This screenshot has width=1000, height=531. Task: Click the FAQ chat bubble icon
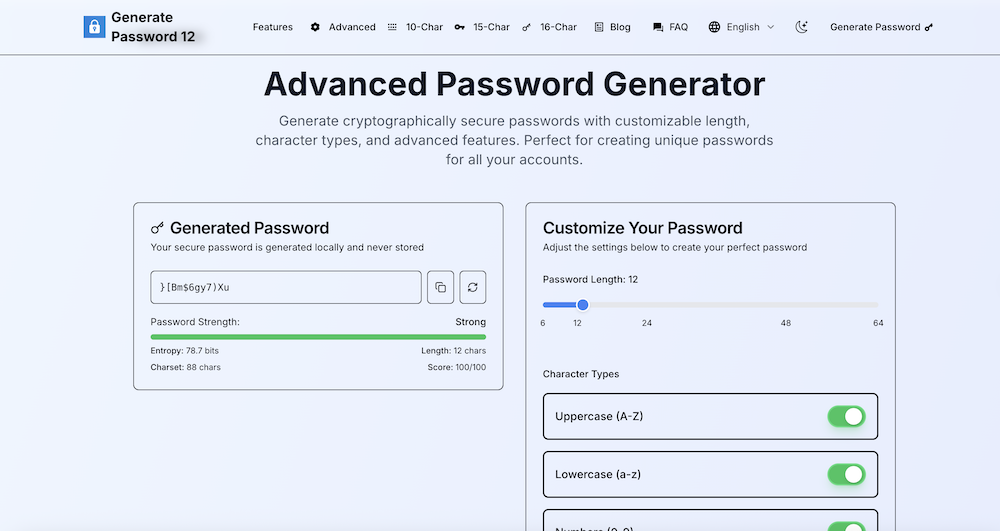click(x=657, y=27)
